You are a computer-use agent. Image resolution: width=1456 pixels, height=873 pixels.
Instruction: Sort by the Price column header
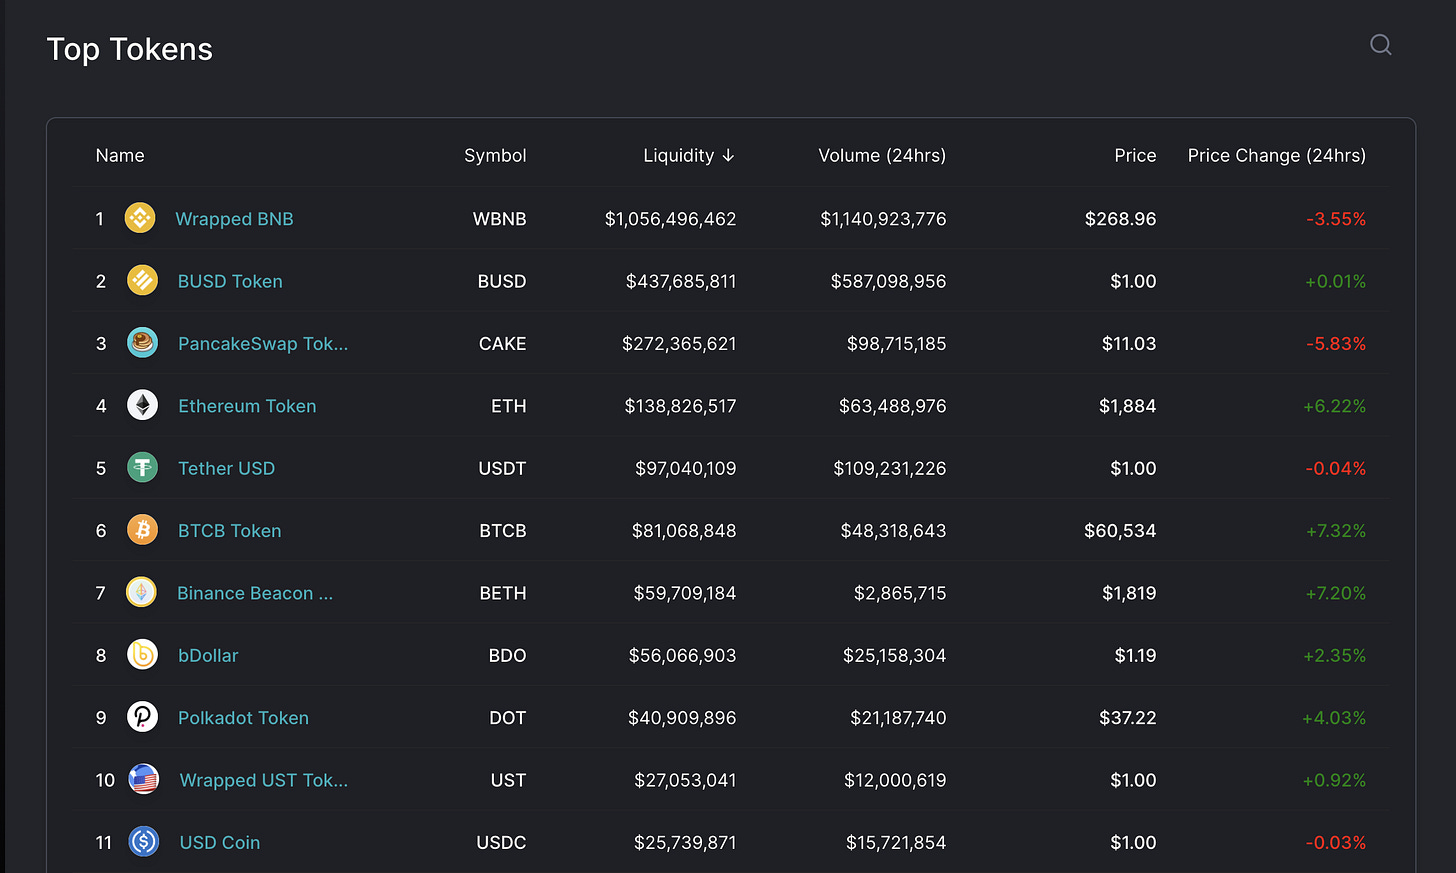pyautogui.click(x=1135, y=155)
